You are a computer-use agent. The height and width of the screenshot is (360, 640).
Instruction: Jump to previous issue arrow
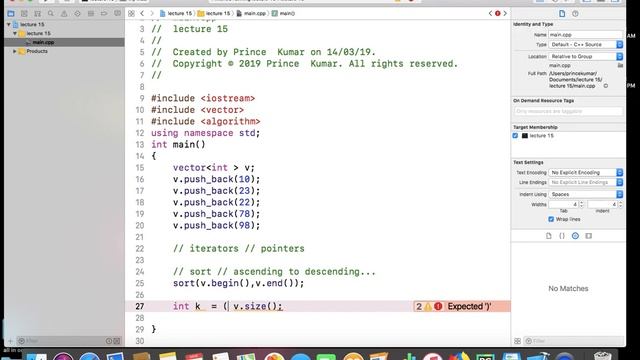490,13
